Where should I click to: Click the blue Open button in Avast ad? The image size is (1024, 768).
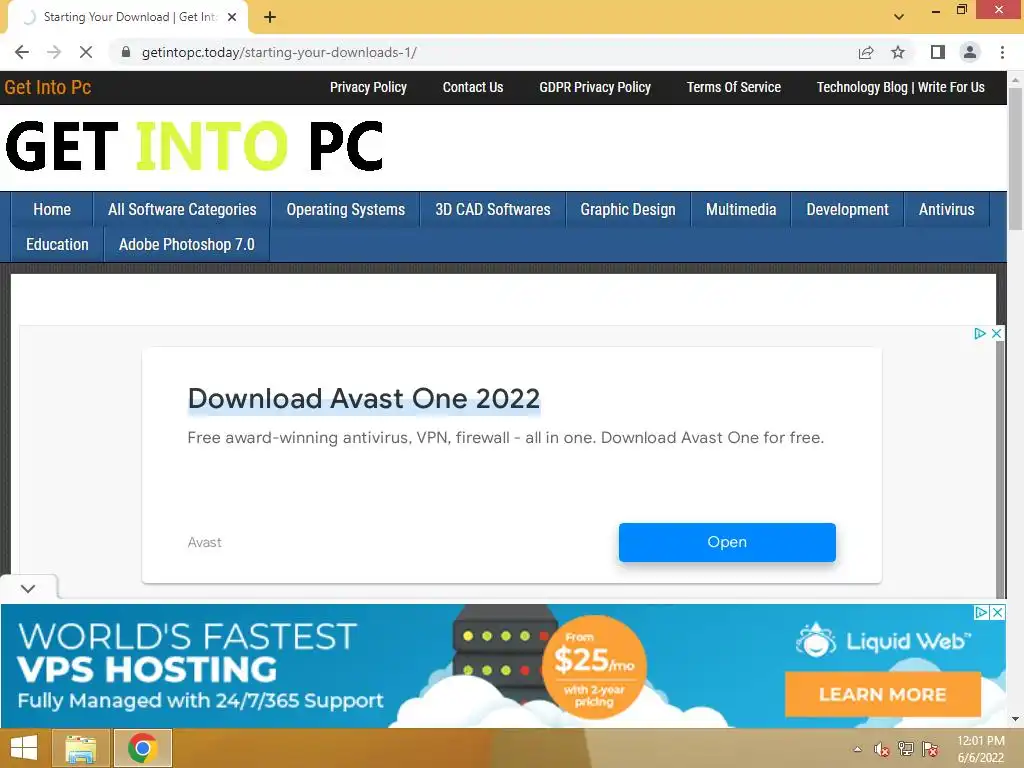(727, 542)
